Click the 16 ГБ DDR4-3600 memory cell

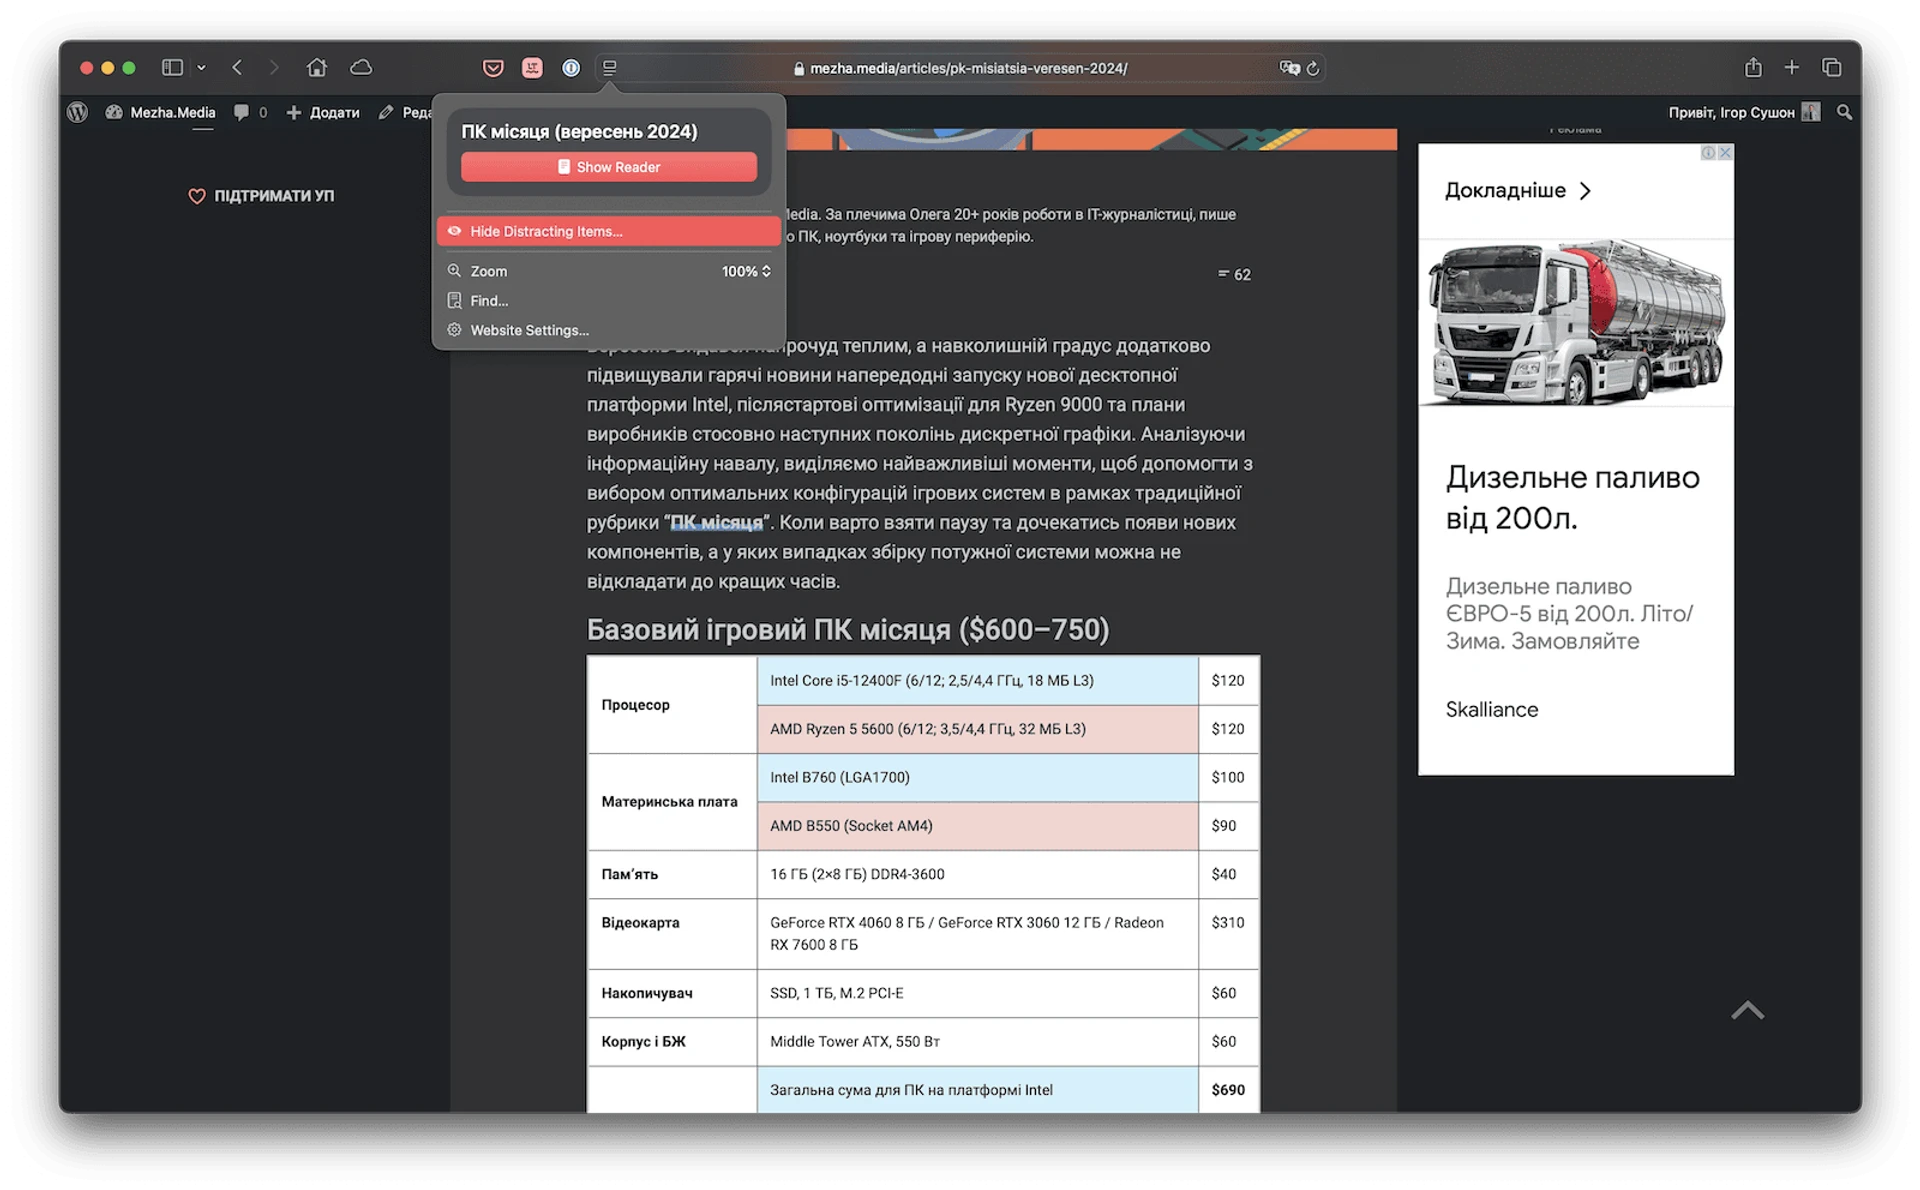[977, 874]
